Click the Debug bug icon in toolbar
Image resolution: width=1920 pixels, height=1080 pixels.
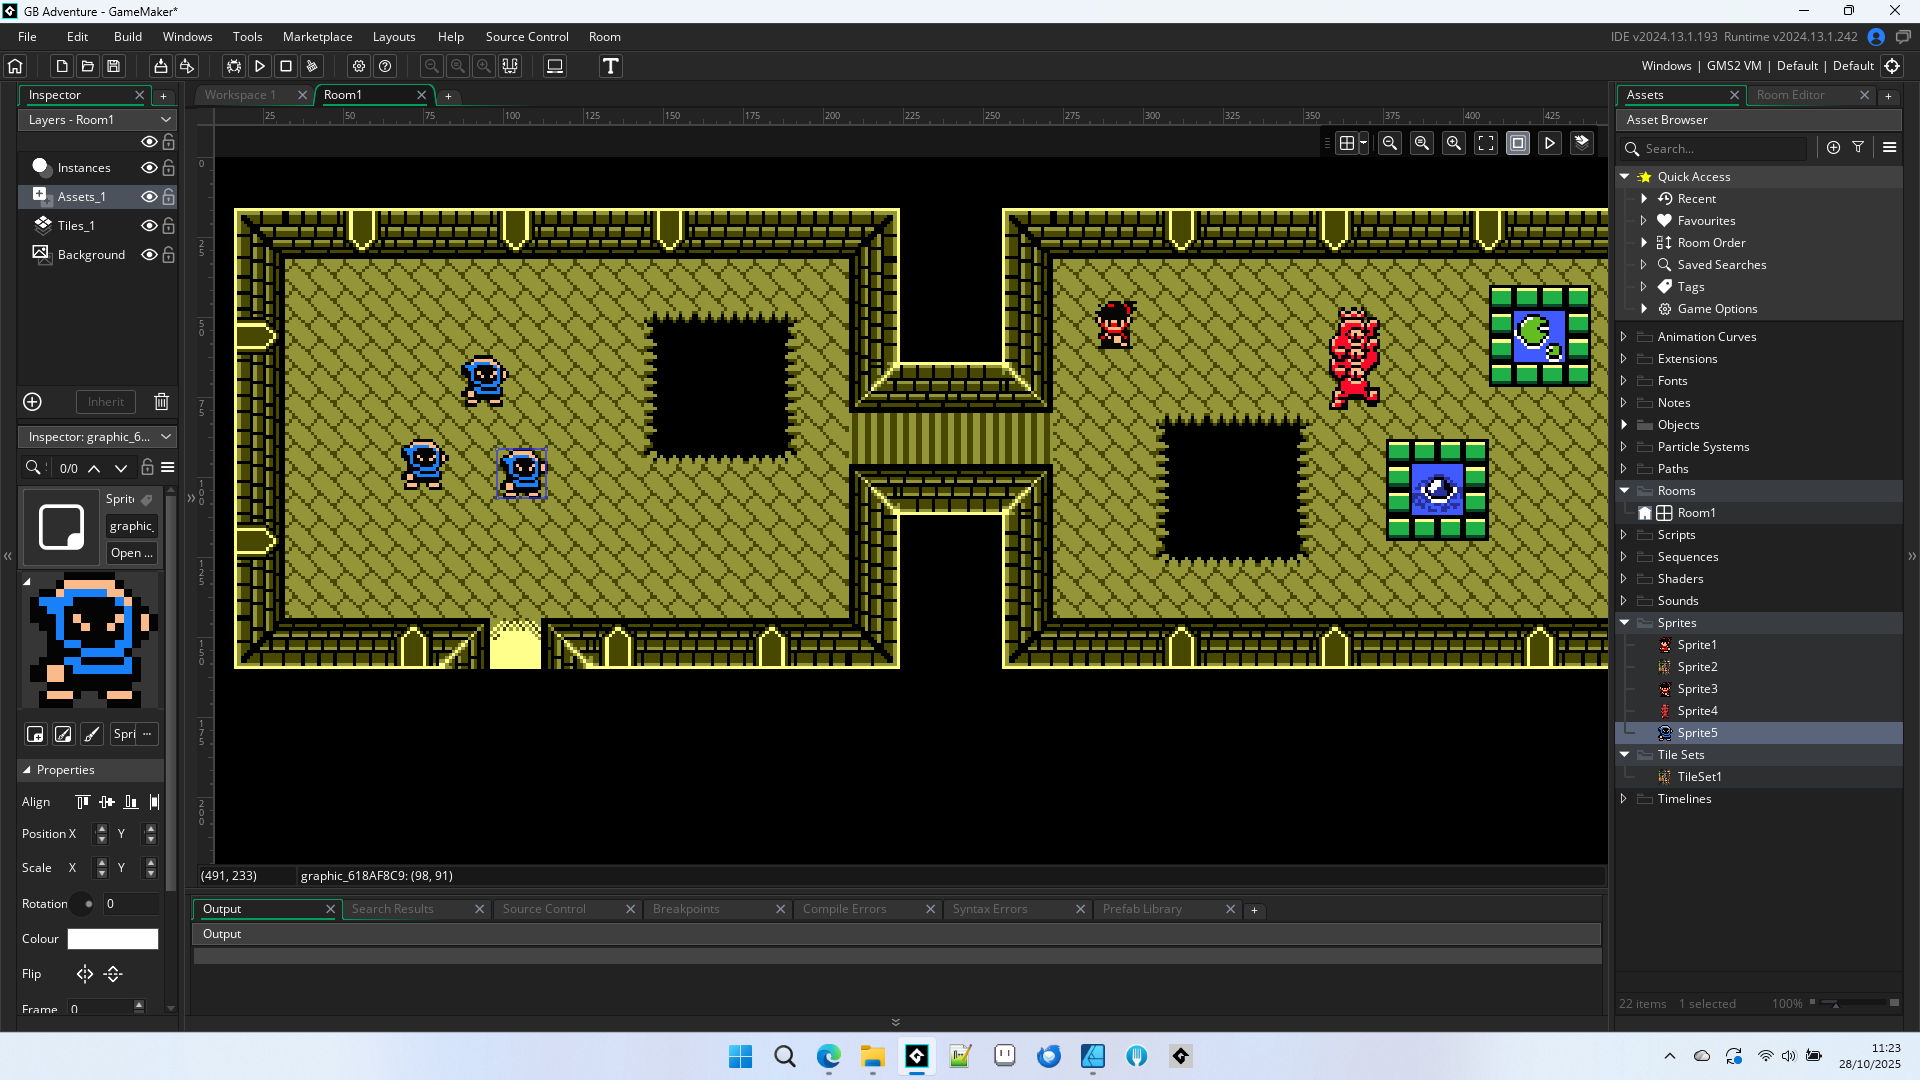point(233,66)
